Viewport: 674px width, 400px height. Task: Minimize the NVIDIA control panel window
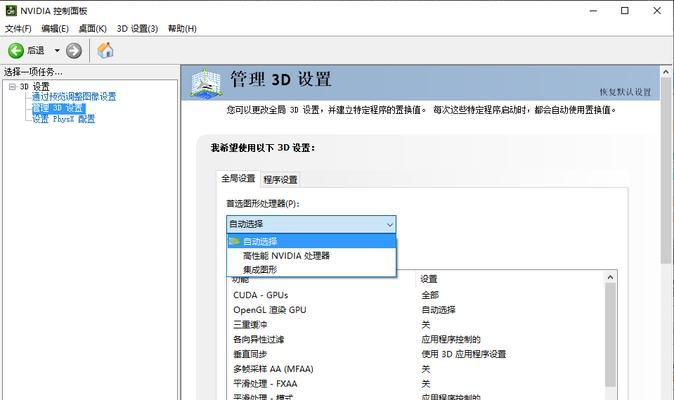point(593,11)
